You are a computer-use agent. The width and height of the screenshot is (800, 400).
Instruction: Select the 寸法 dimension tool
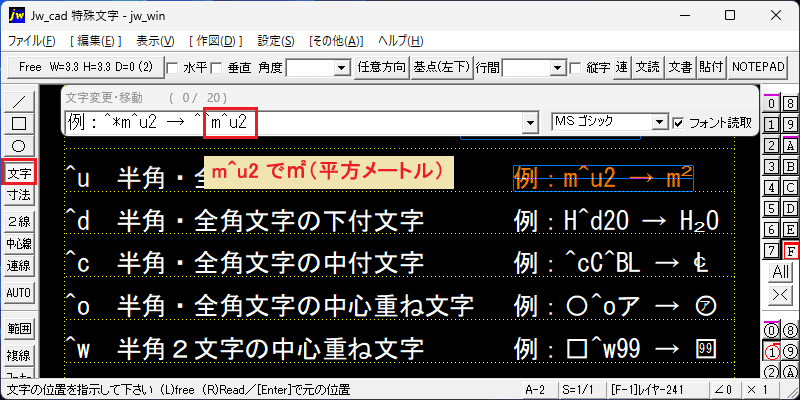(x=19, y=195)
